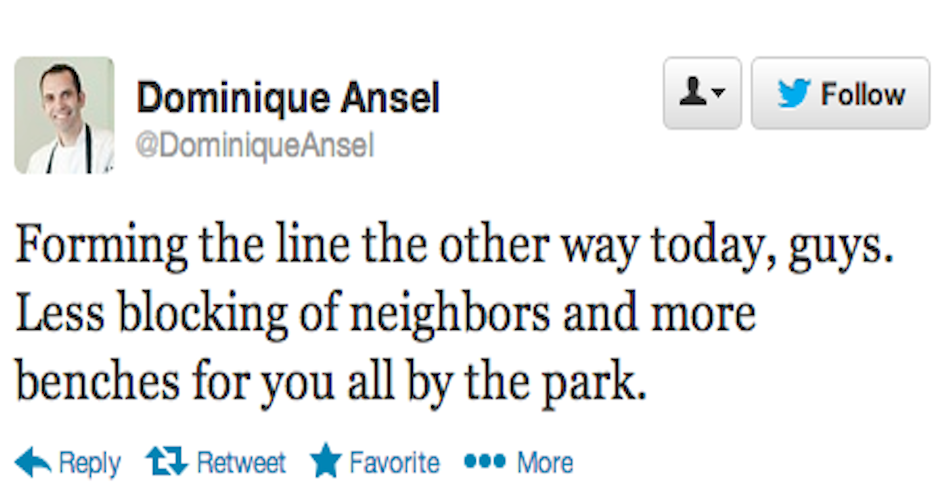The height and width of the screenshot is (500, 940).
Task: Click the word "Forming" starting the tweet
Action: coord(101,248)
